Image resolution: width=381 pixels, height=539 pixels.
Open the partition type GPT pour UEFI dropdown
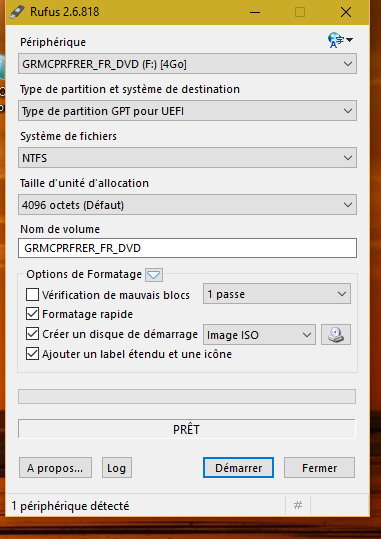[x=187, y=111]
